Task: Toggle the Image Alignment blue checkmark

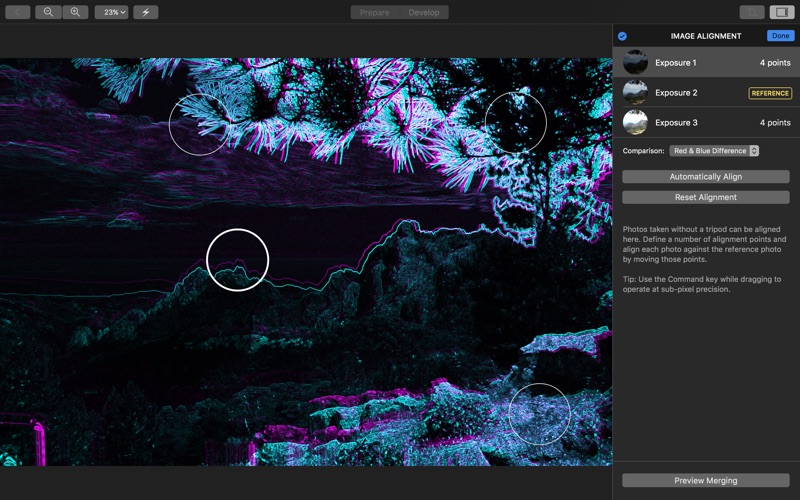Action: click(x=622, y=36)
